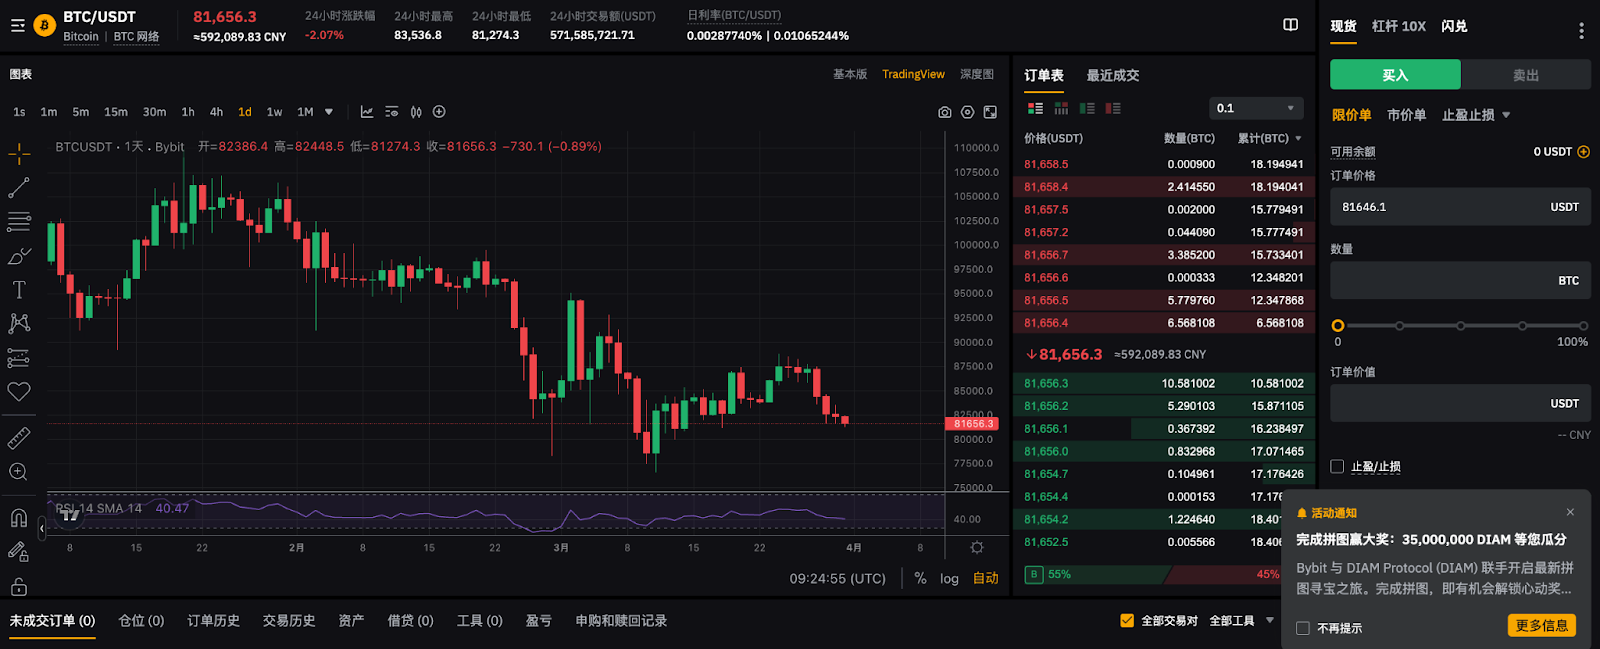Image resolution: width=1600 pixels, height=649 pixels.
Task: Switch to the recent trades tab
Action: coord(1113,75)
